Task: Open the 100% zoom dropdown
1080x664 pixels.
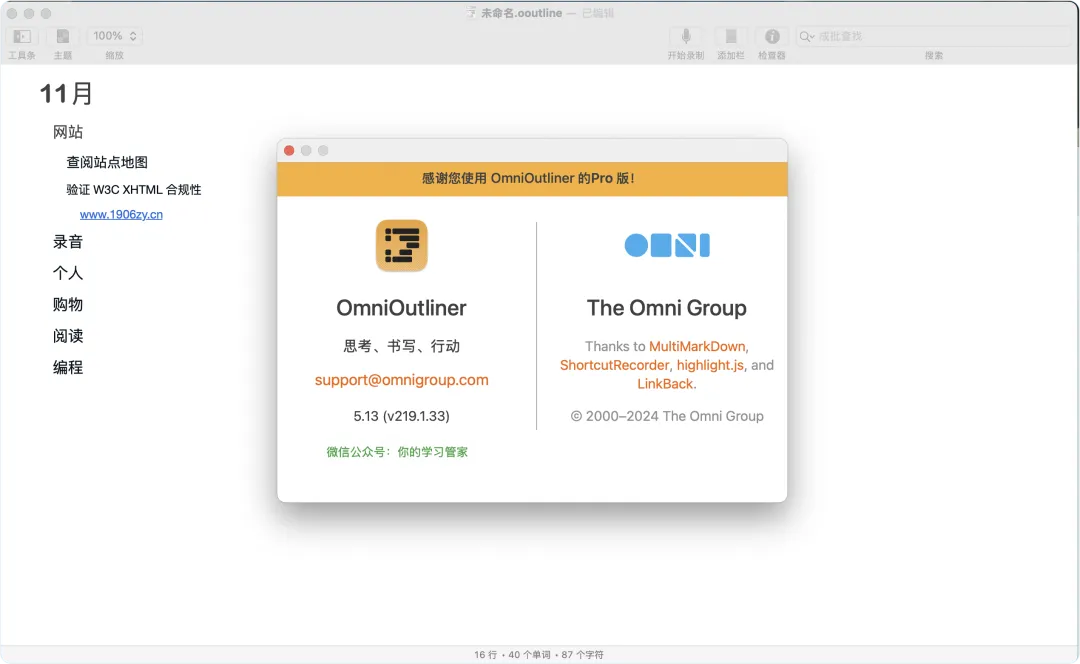Action: coord(115,36)
